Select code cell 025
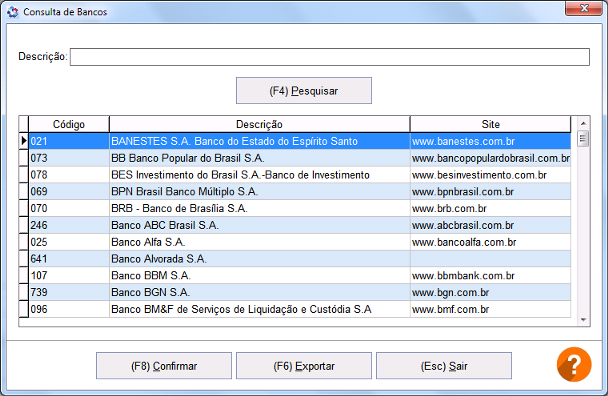The width and height of the screenshot is (608, 396). pyautogui.click(x=69, y=242)
